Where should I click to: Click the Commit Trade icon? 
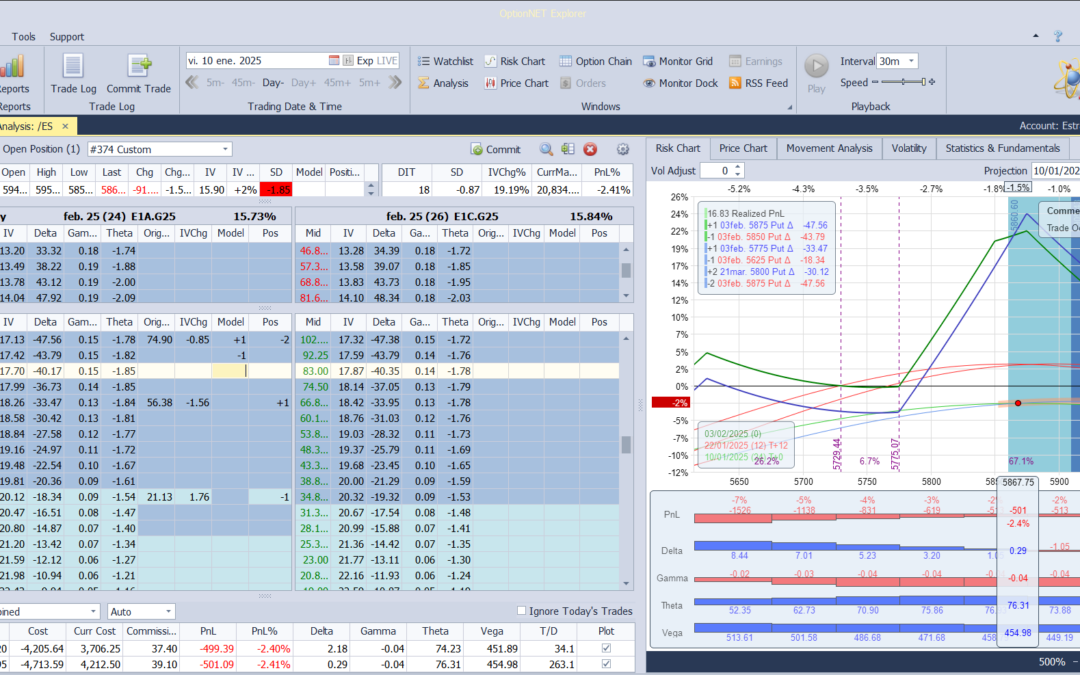[x=139, y=73]
